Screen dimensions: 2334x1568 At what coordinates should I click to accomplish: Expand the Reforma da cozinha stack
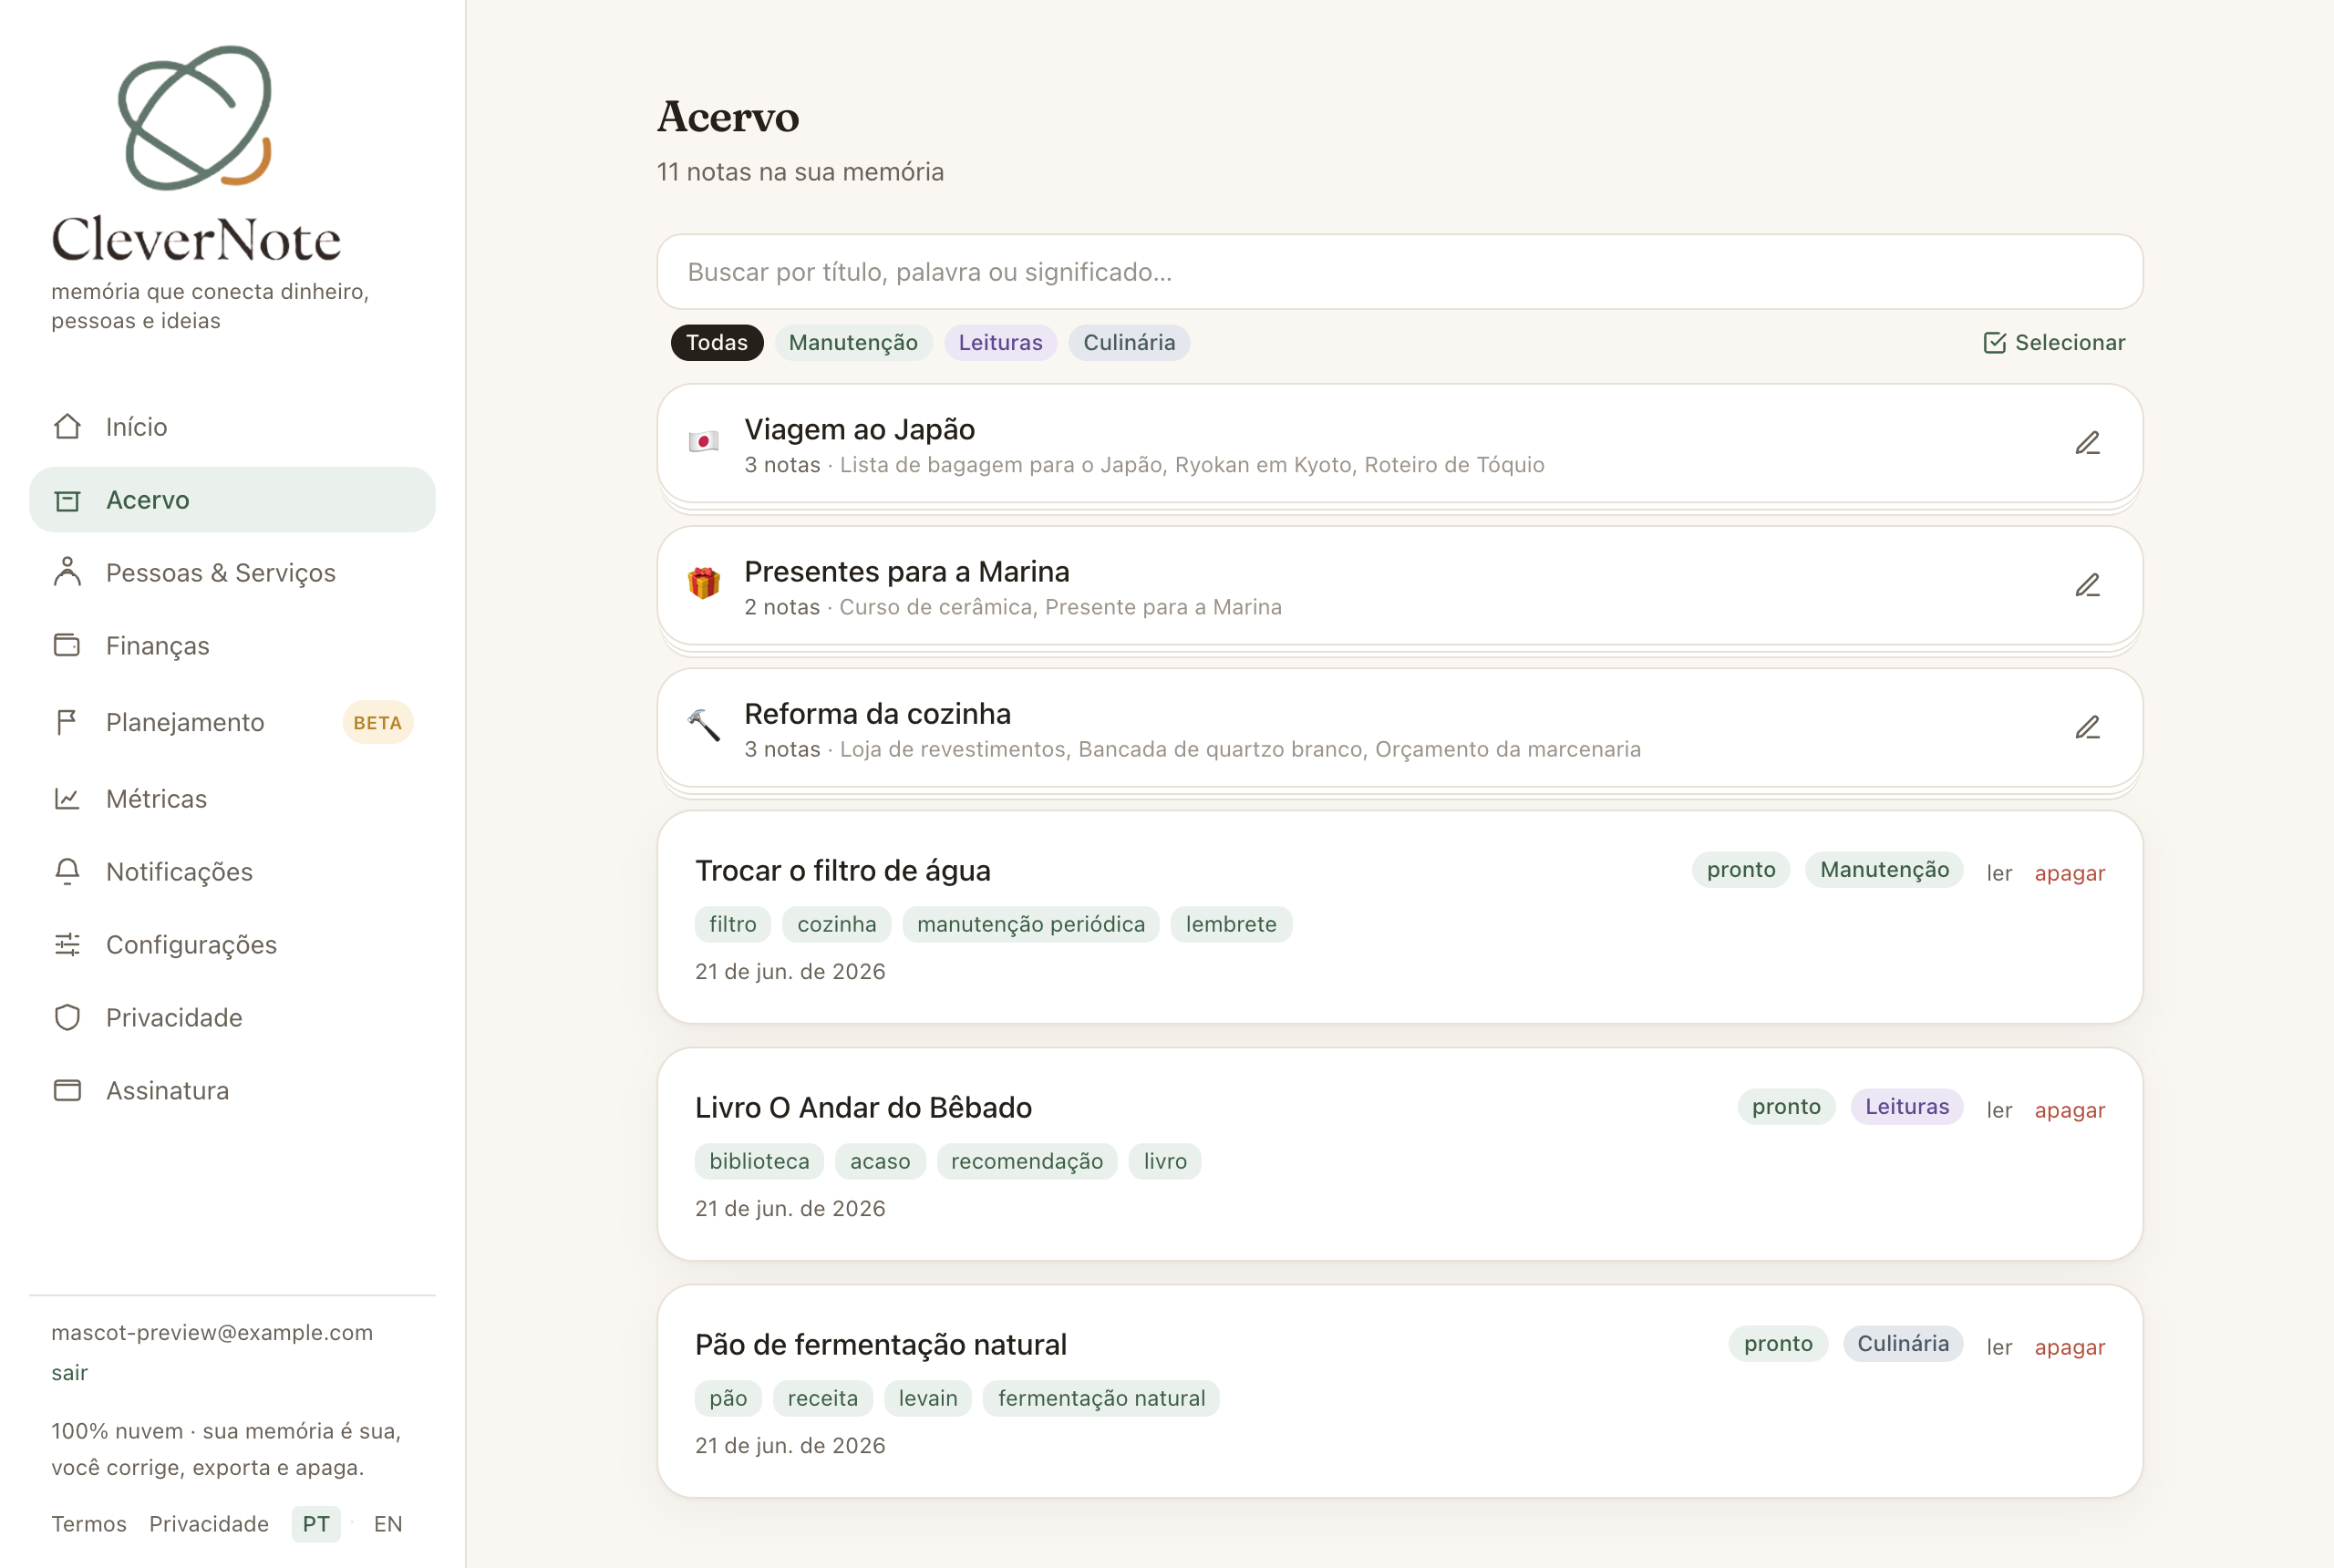click(x=1399, y=728)
